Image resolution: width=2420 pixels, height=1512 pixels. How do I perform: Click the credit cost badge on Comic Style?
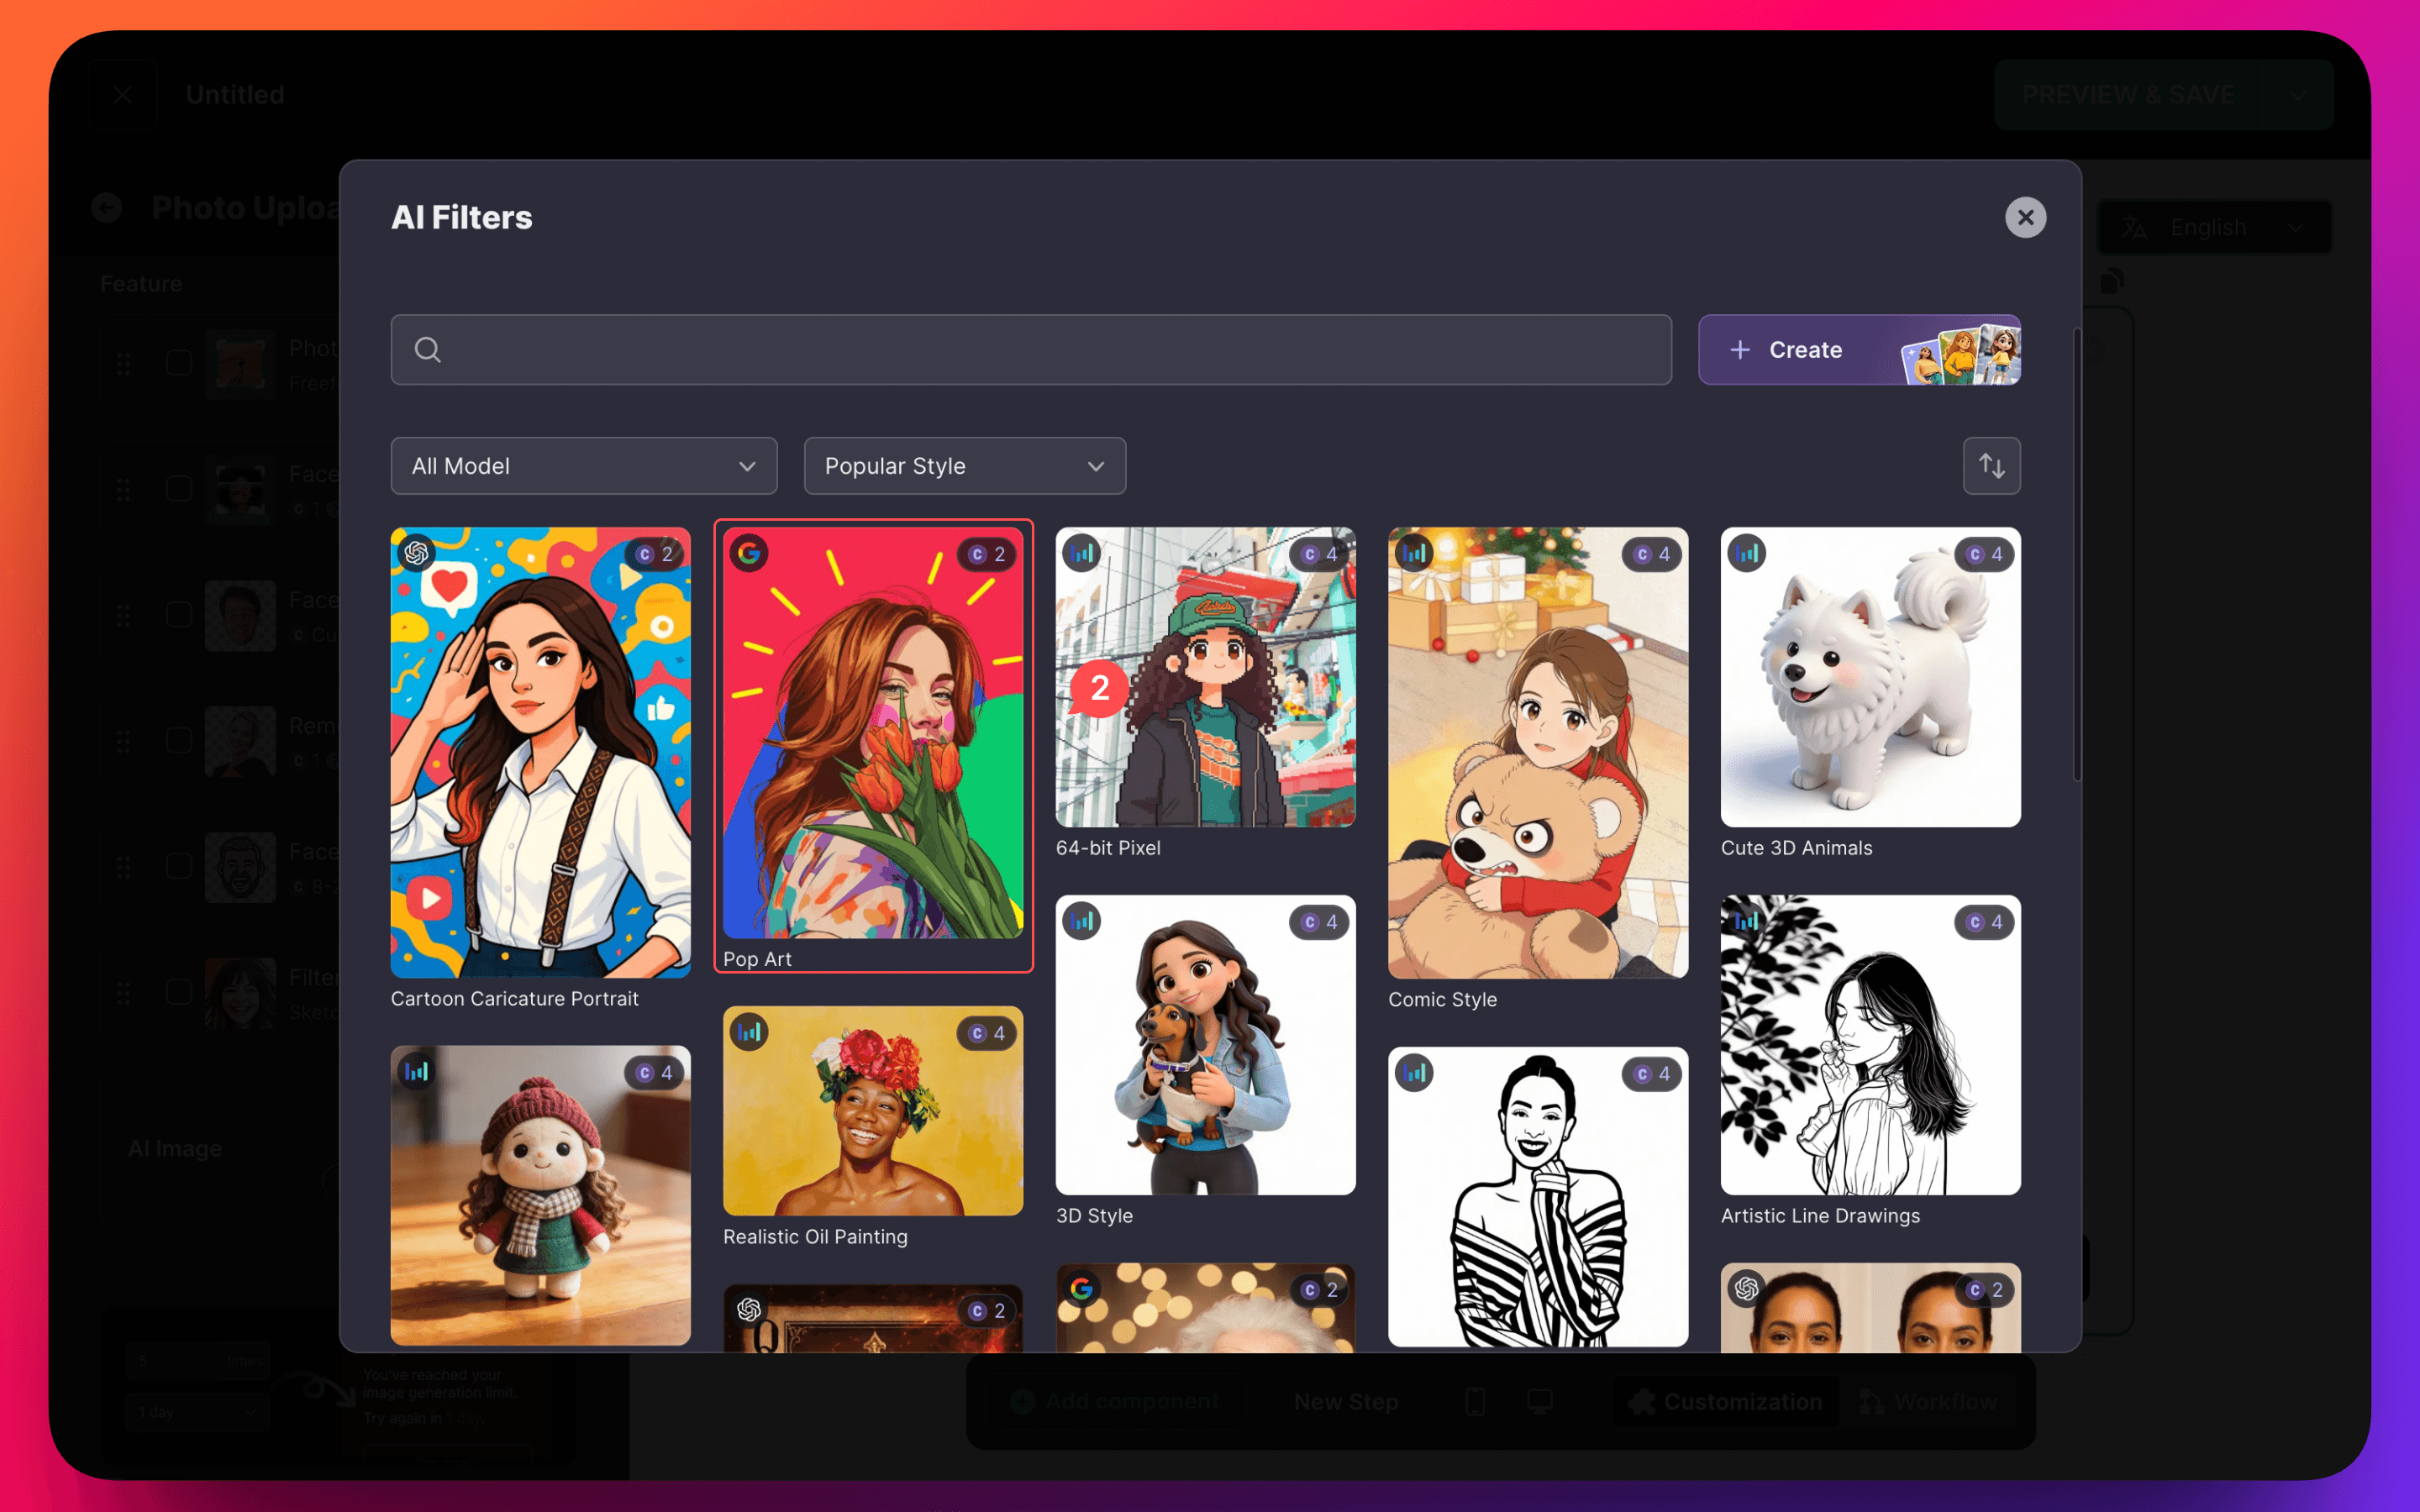point(1652,554)
